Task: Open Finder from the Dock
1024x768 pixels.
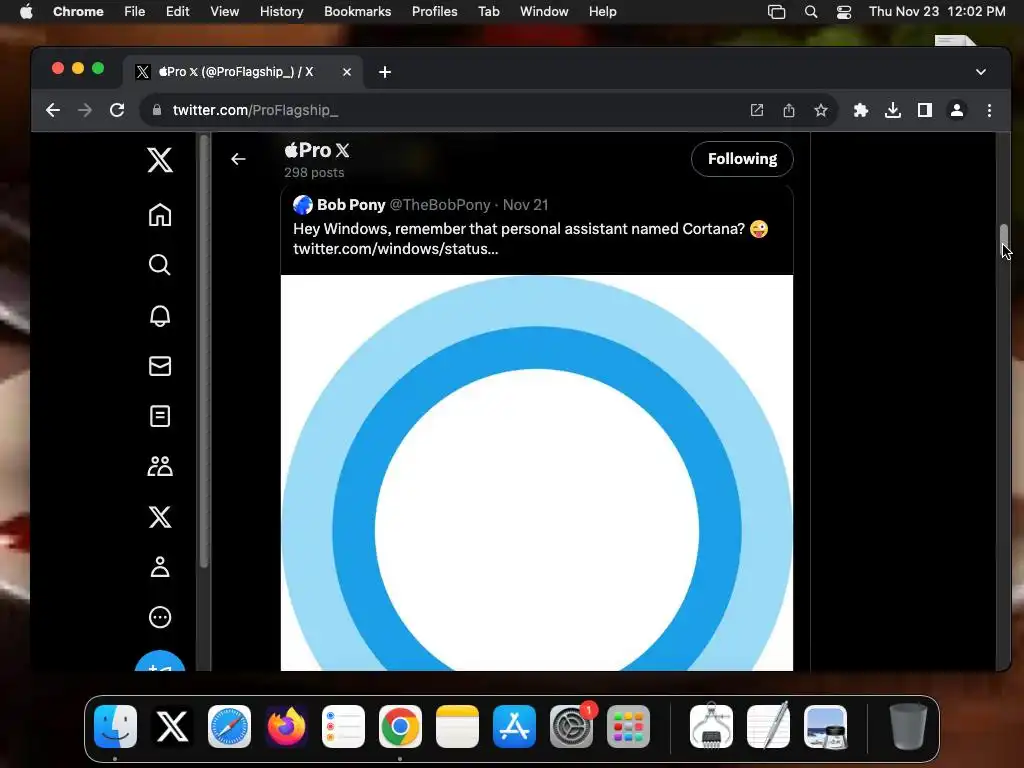Action: point(116,726)
